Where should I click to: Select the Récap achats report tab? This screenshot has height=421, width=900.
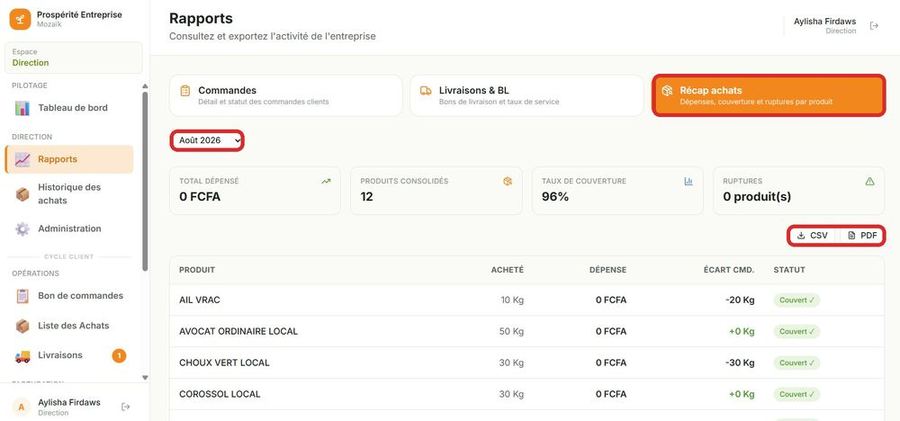(x=769, y=95)
